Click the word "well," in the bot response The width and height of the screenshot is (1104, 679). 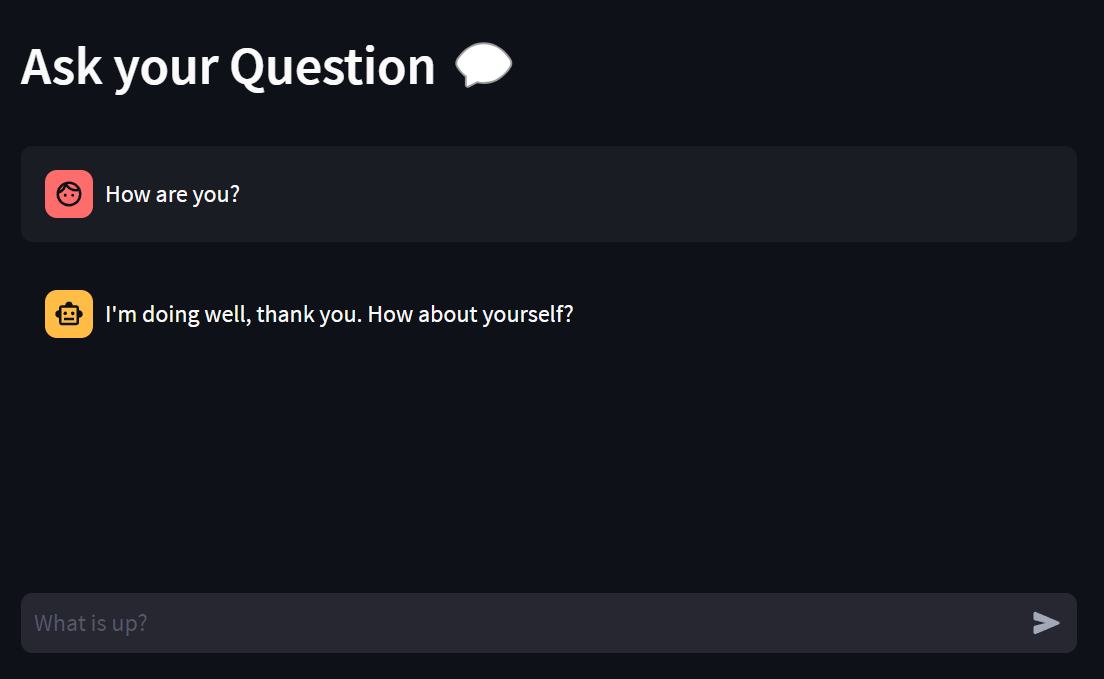tap(227, 314)
